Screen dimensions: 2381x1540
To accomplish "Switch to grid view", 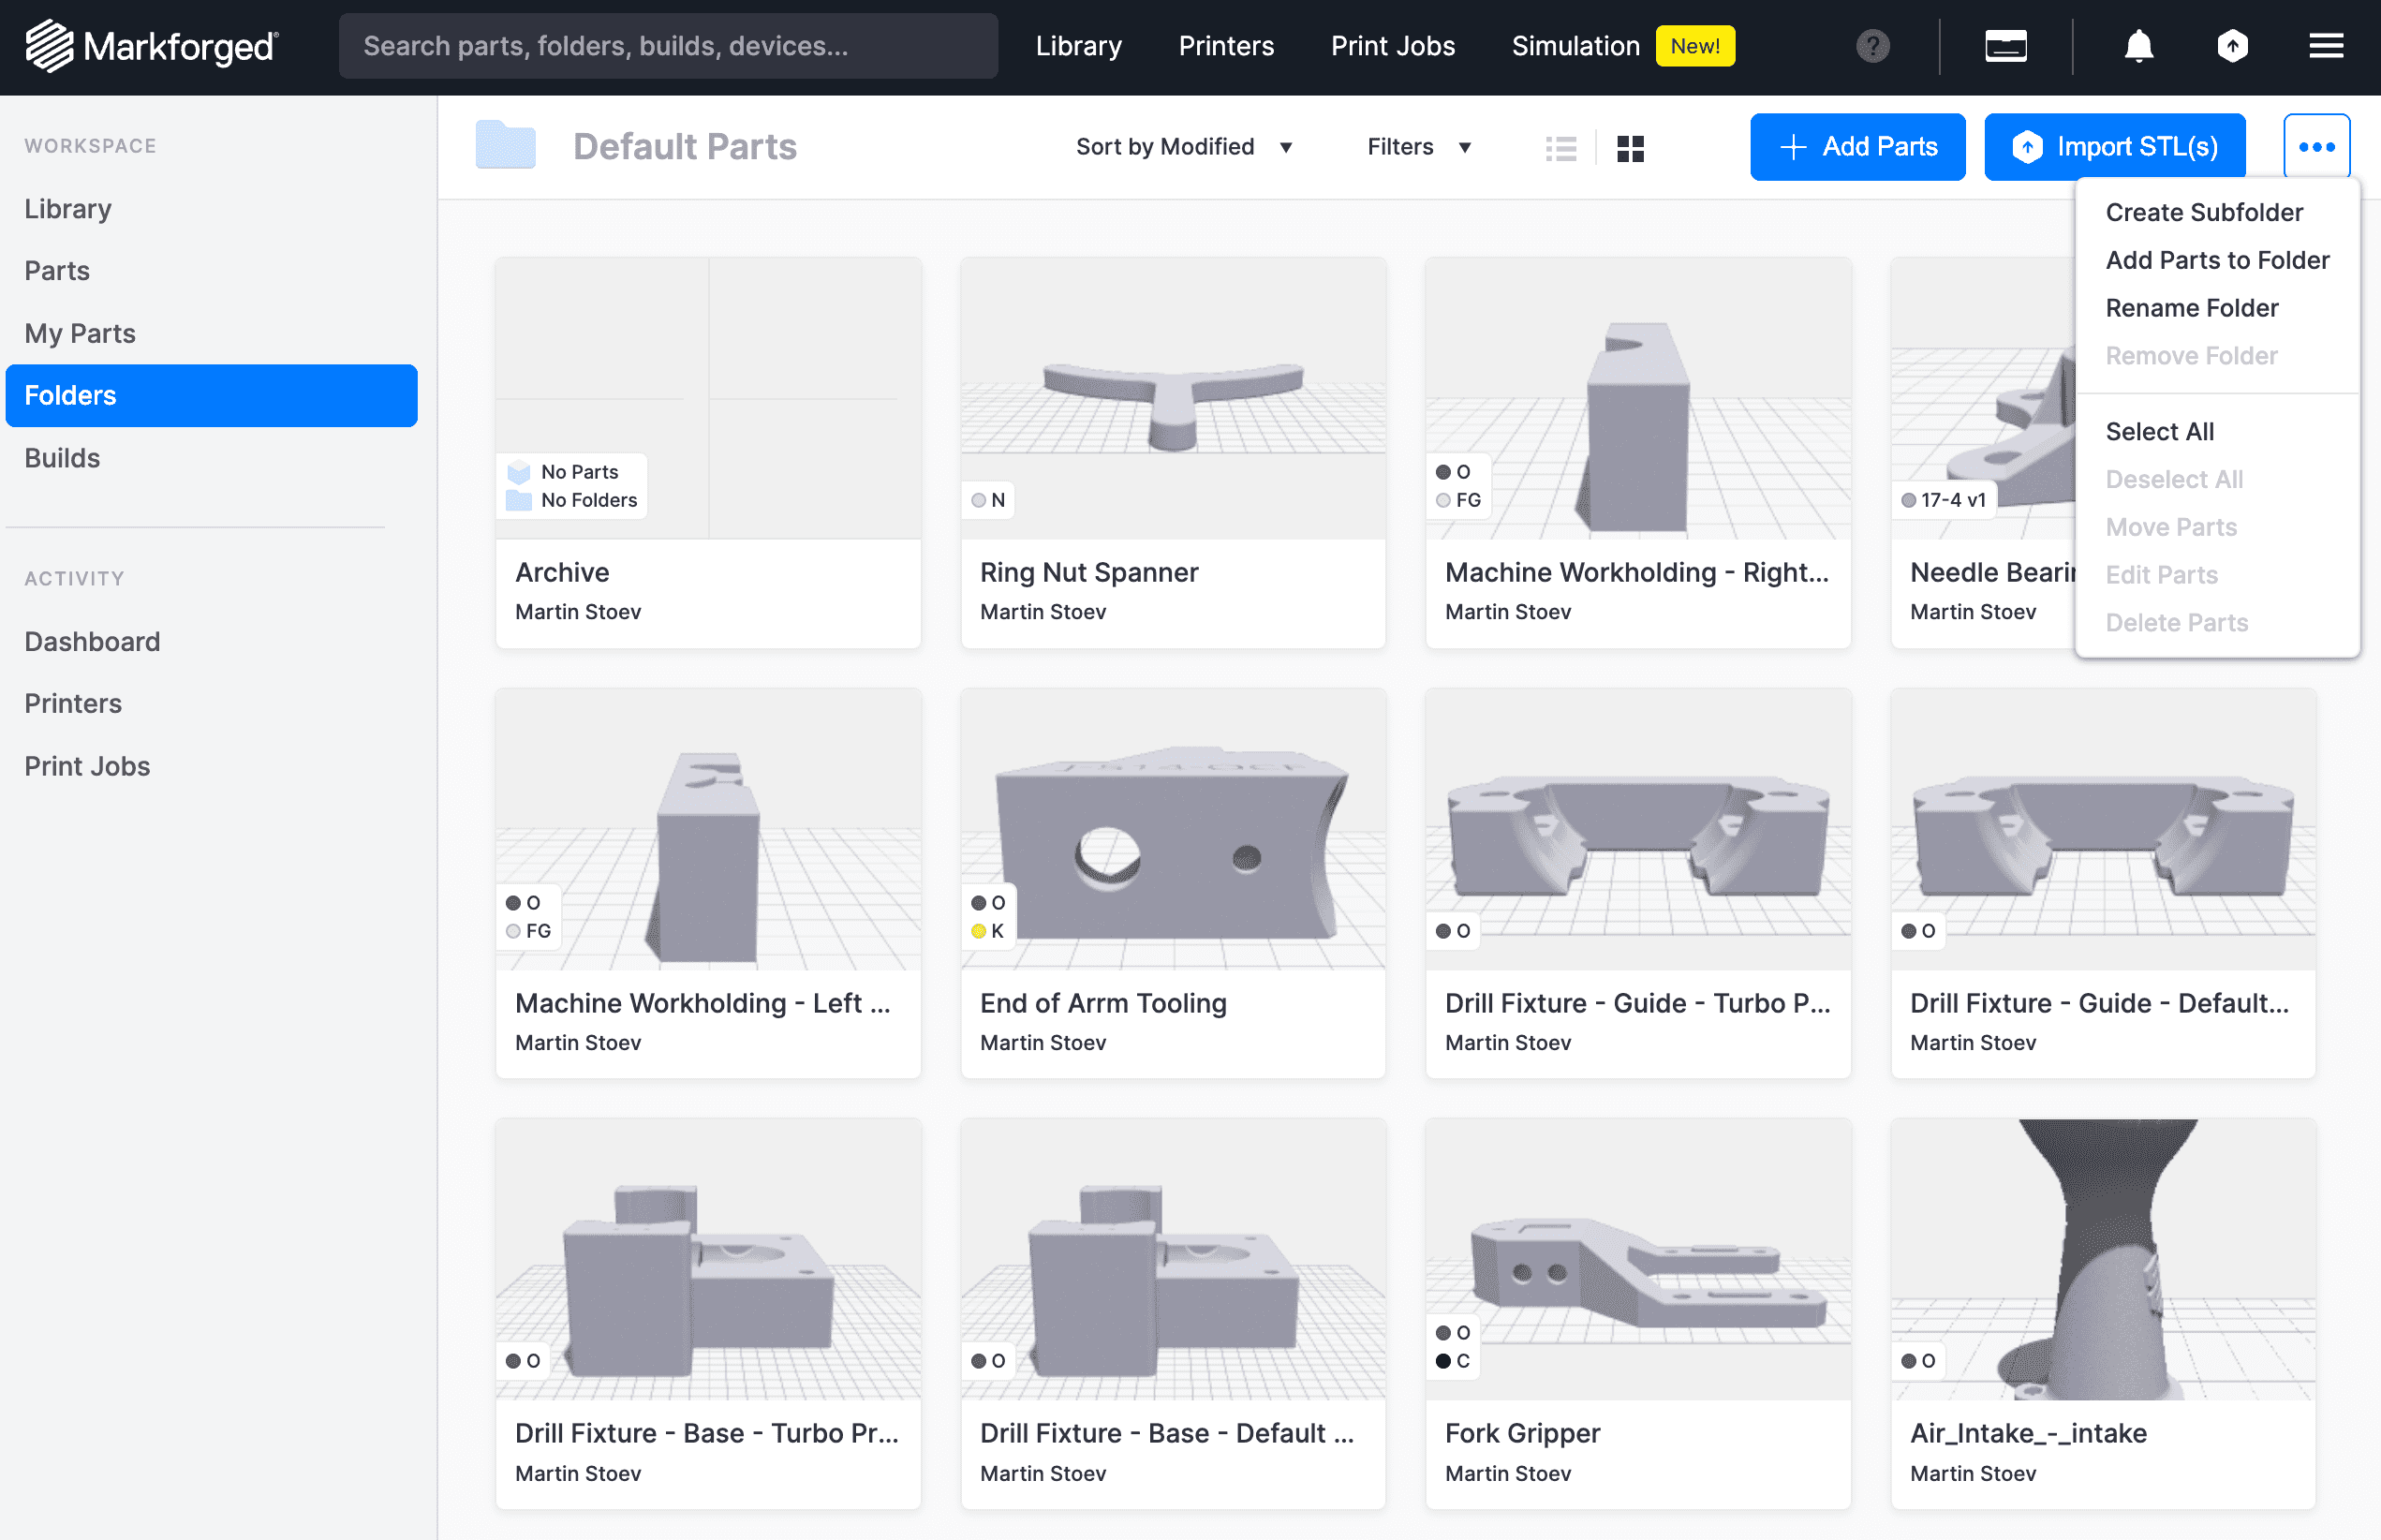I will 1630,147.
